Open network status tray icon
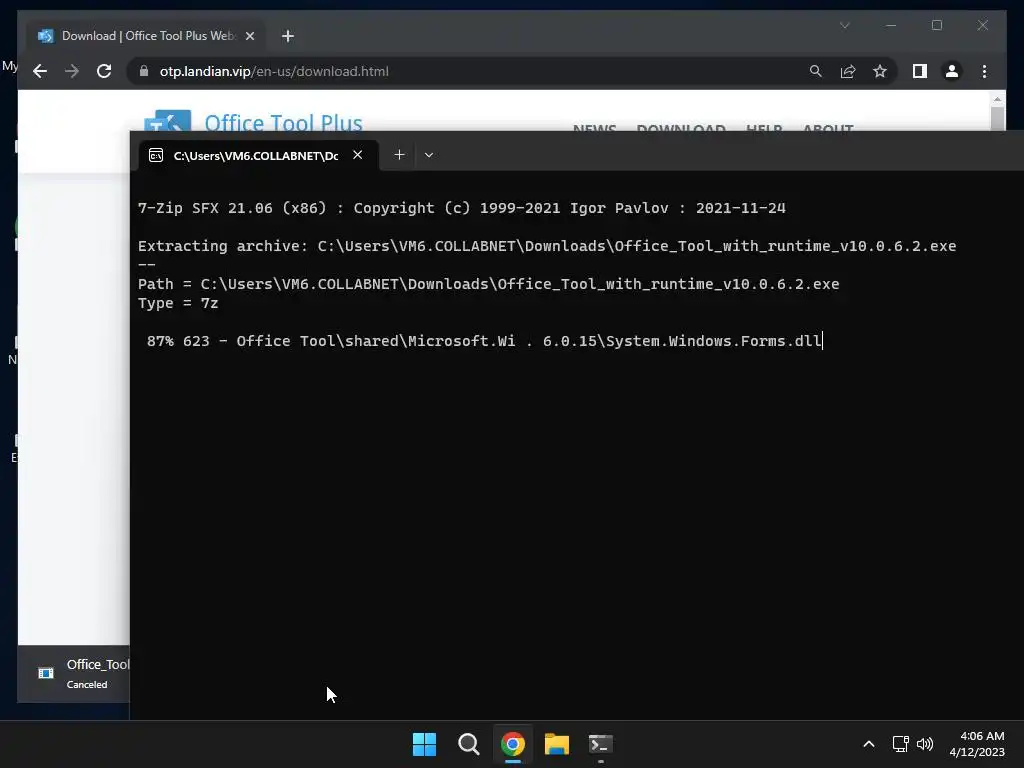The height and width of the screenshot is (768, 1024). (901, 744)
